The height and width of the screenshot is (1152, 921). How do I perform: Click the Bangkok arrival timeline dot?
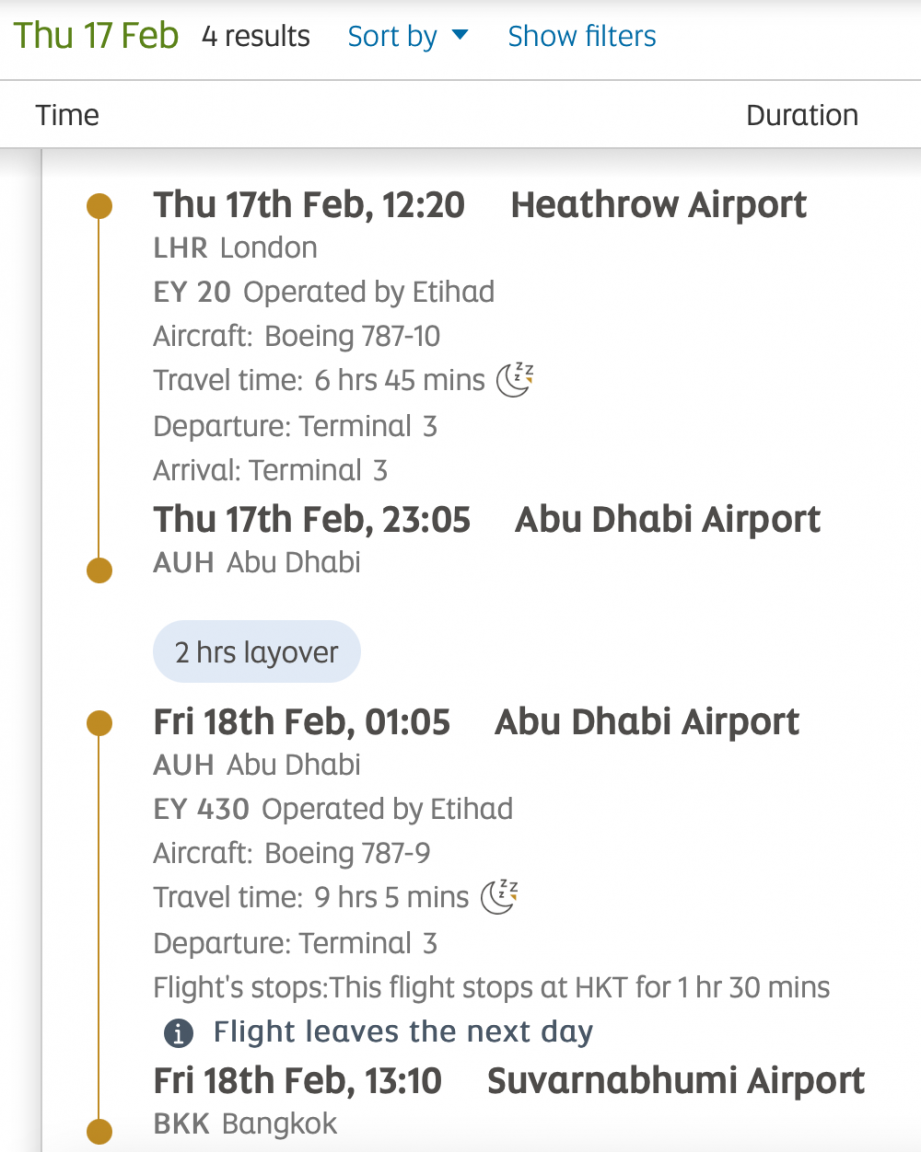(x=99, y=1131)
